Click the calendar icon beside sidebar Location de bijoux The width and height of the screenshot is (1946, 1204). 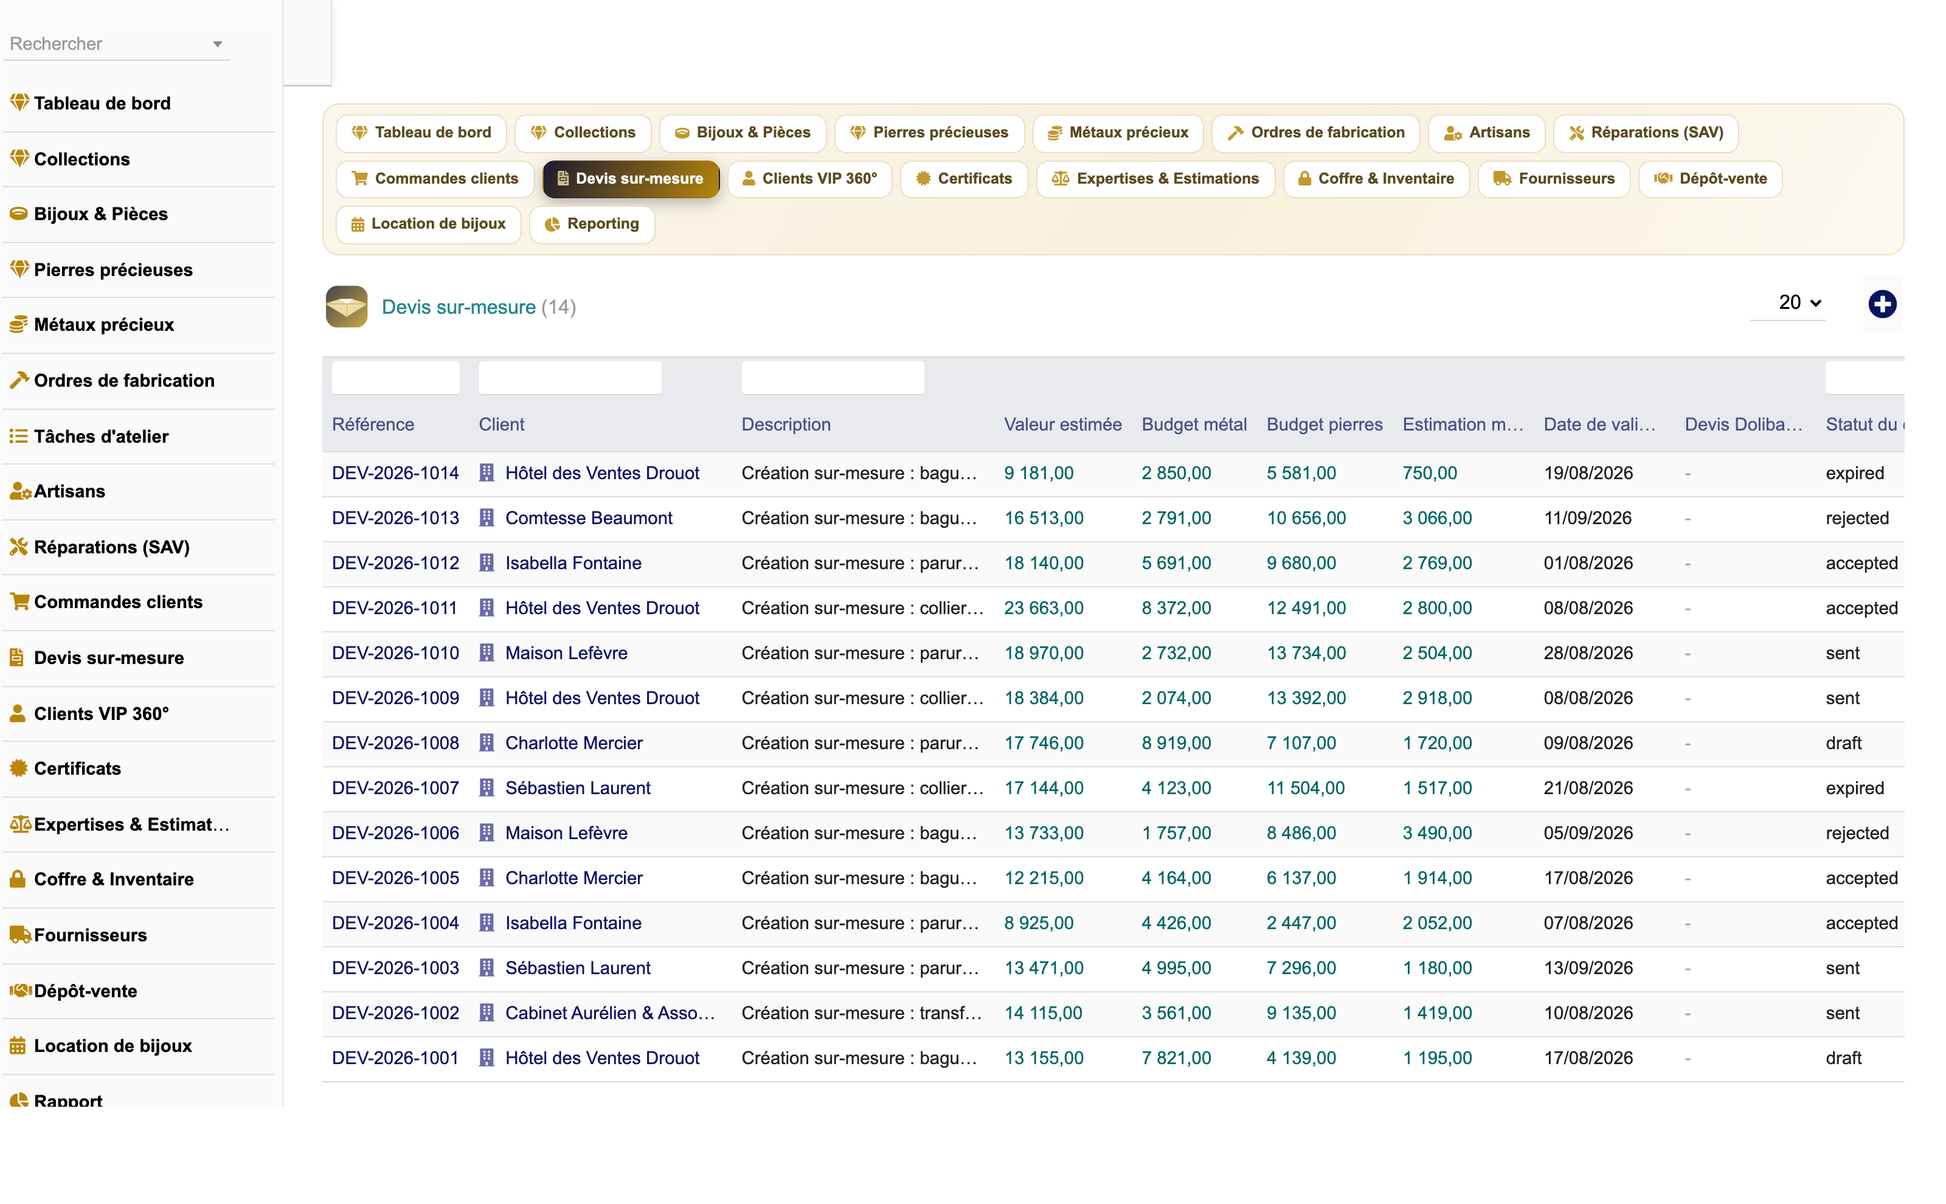pos(18,1046)
